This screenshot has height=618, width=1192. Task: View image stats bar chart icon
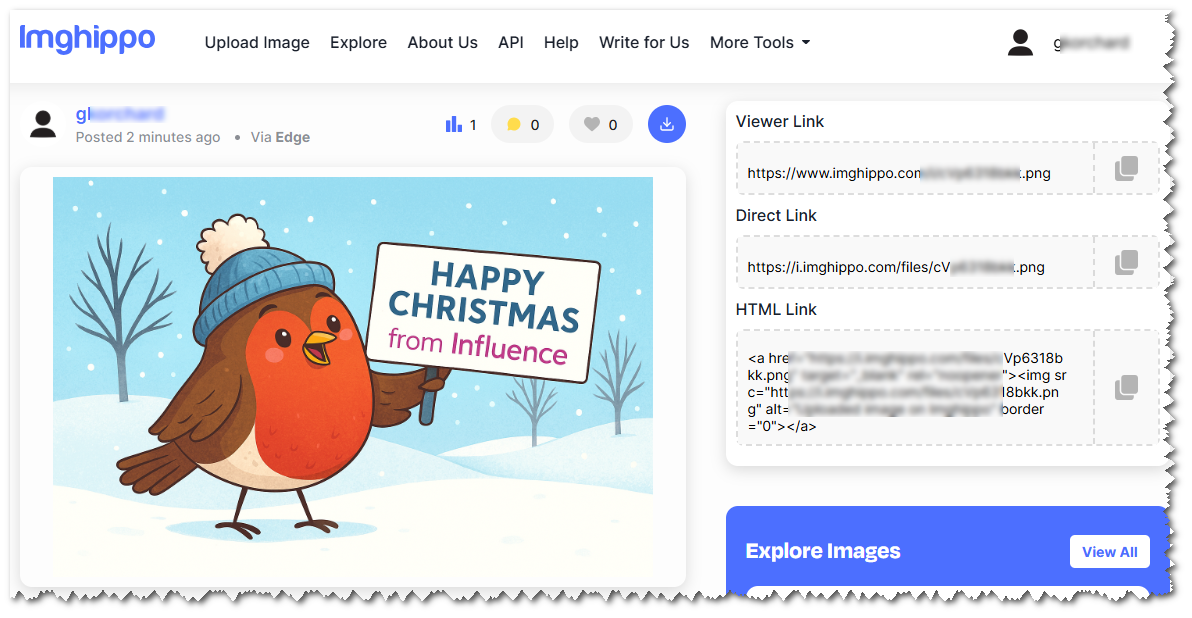click(454, 124)
